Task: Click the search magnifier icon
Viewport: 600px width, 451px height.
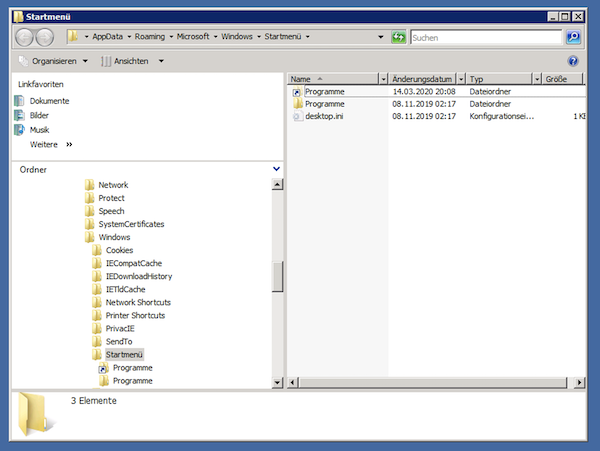Action: click(x=573, y=37)
